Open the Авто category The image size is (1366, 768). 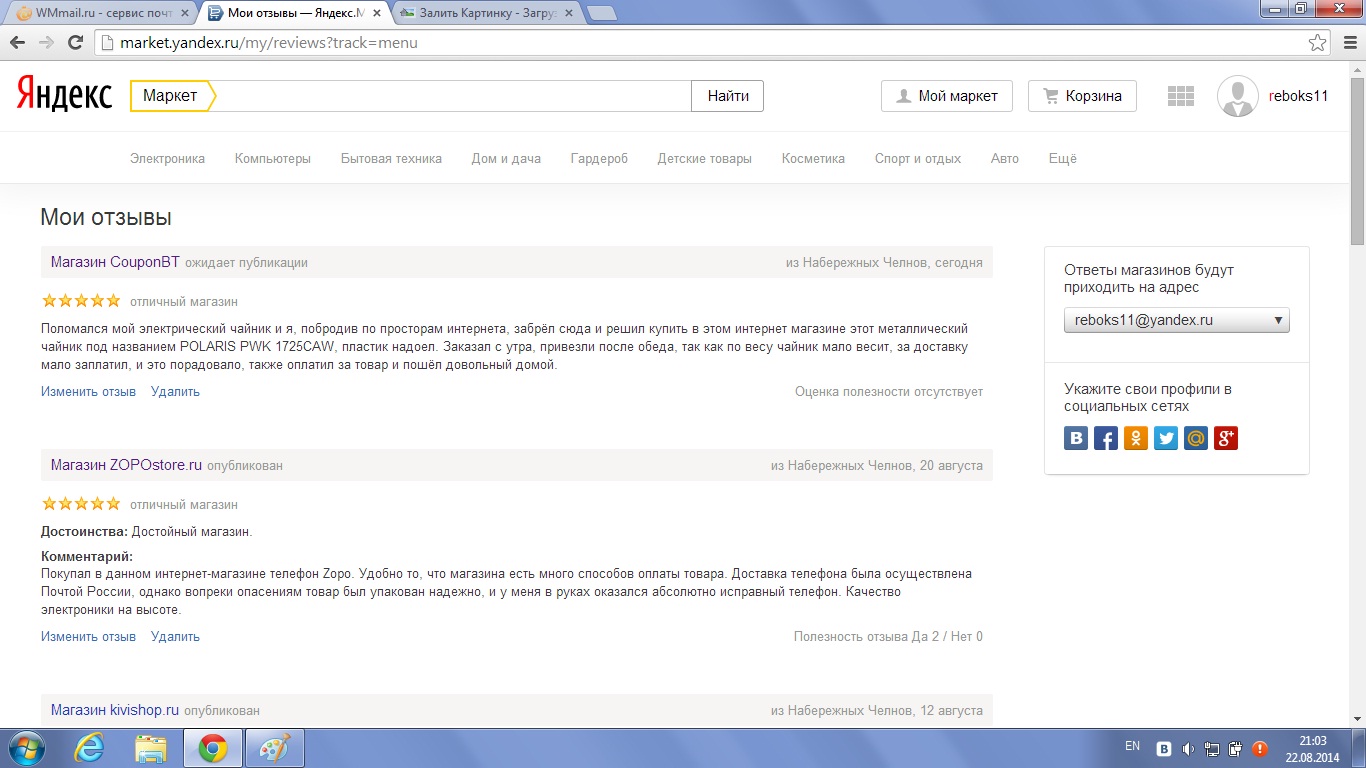(x=1004, y=158)
